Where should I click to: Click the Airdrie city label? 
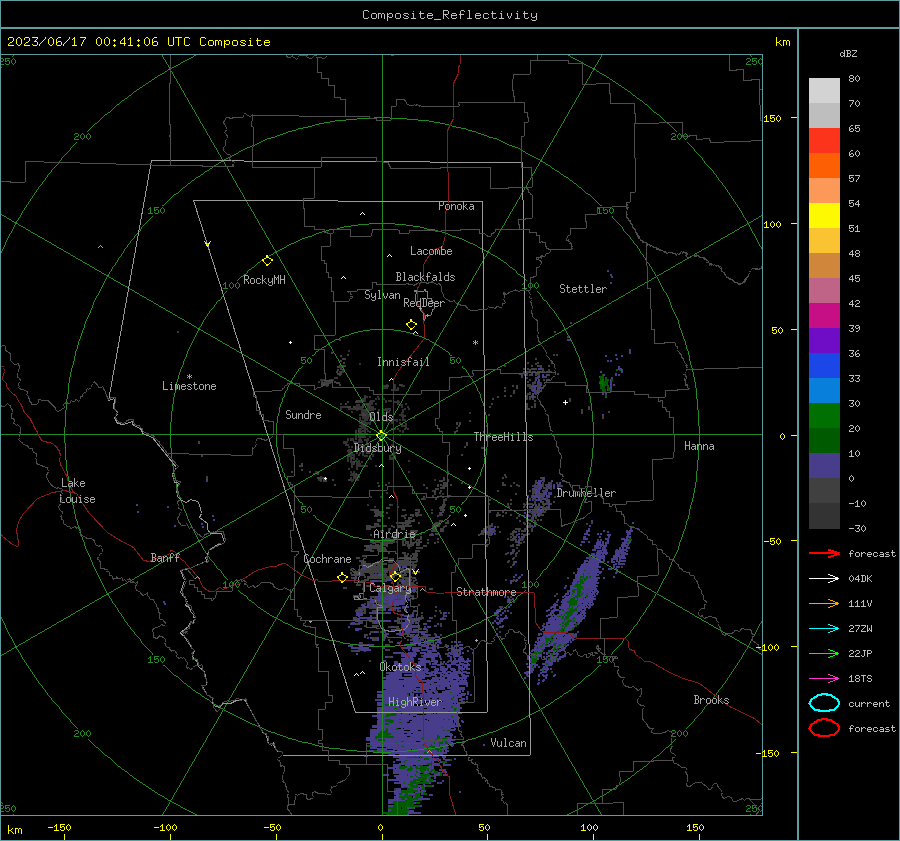click(394, 534)
